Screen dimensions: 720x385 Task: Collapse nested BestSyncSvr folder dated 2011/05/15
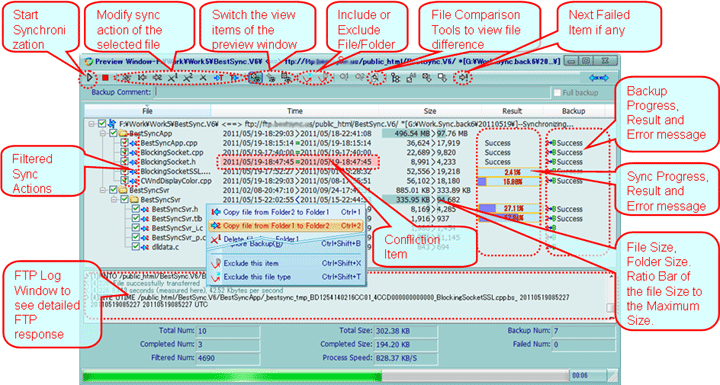coord(114,199)
